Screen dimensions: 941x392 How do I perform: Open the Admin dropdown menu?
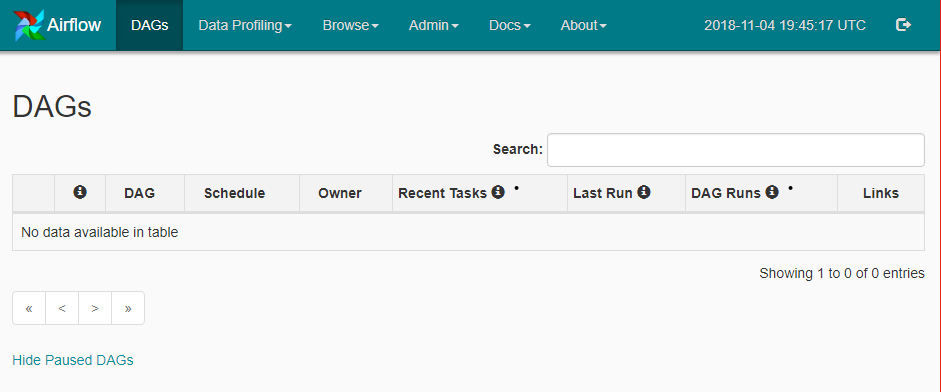pos(433,25)
